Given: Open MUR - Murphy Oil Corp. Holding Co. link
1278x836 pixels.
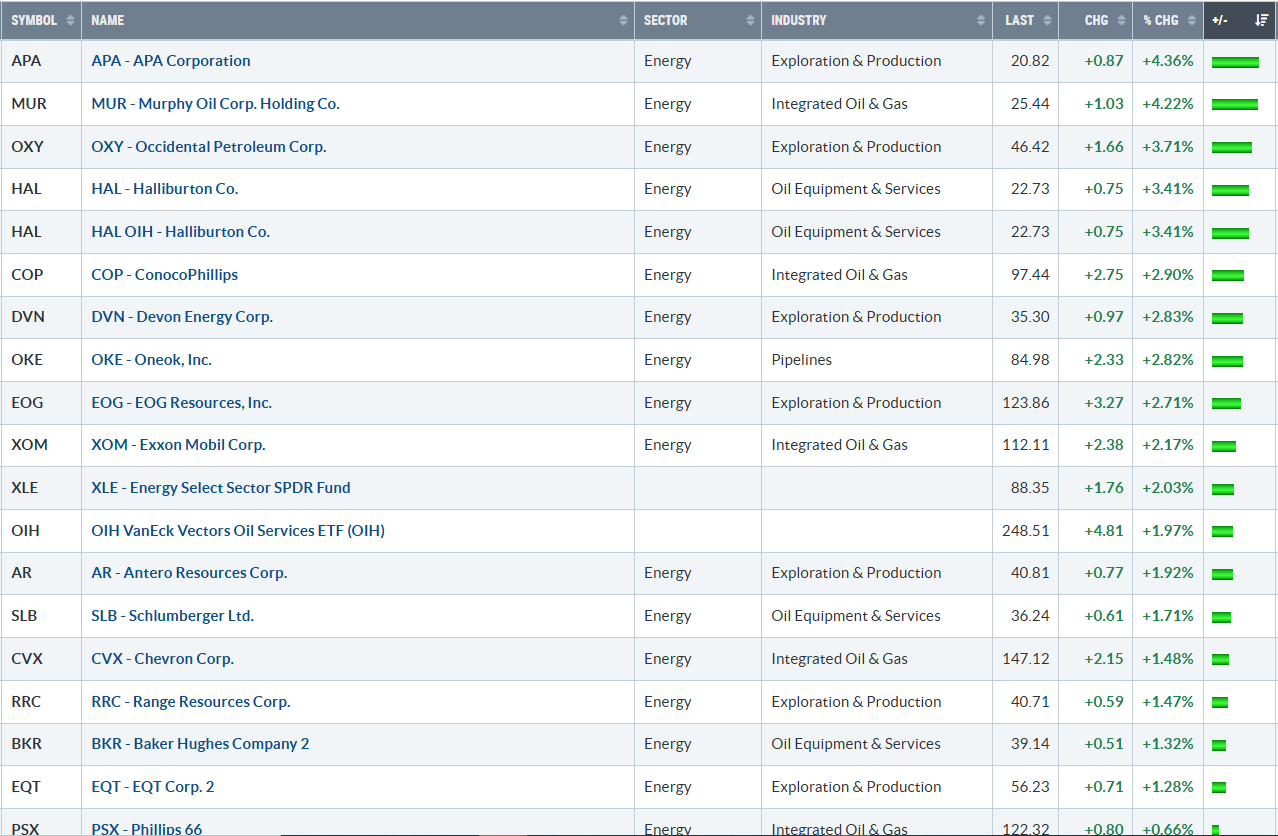Looking at the screenshot, I should [215, 104].
